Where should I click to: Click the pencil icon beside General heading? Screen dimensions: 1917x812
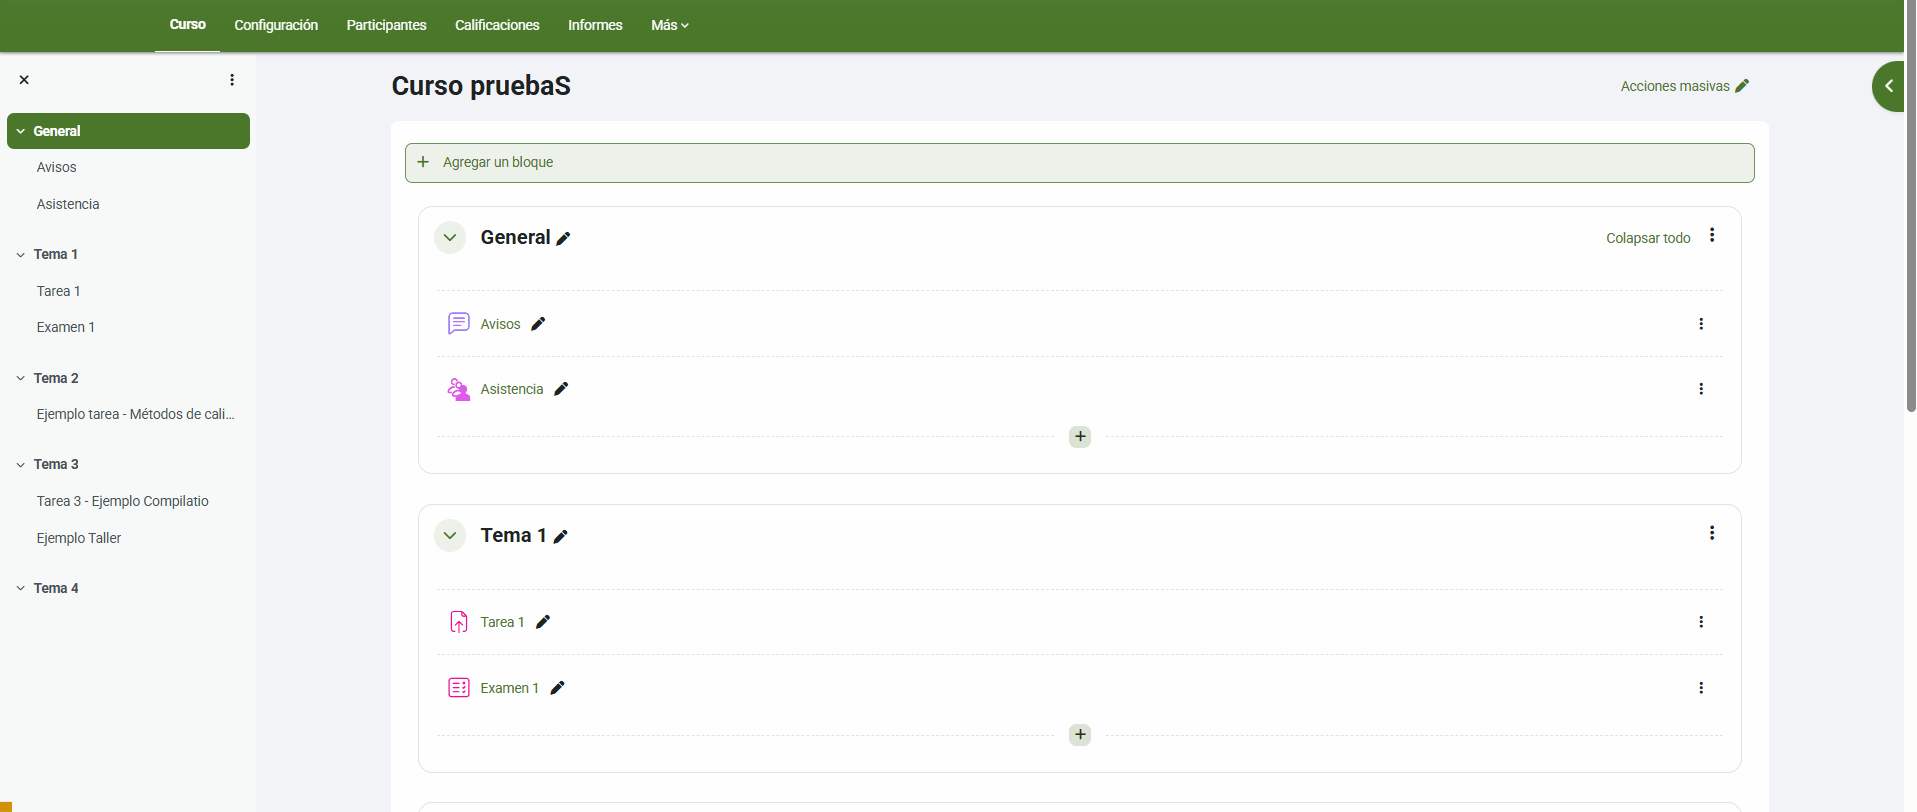point(563,238)
